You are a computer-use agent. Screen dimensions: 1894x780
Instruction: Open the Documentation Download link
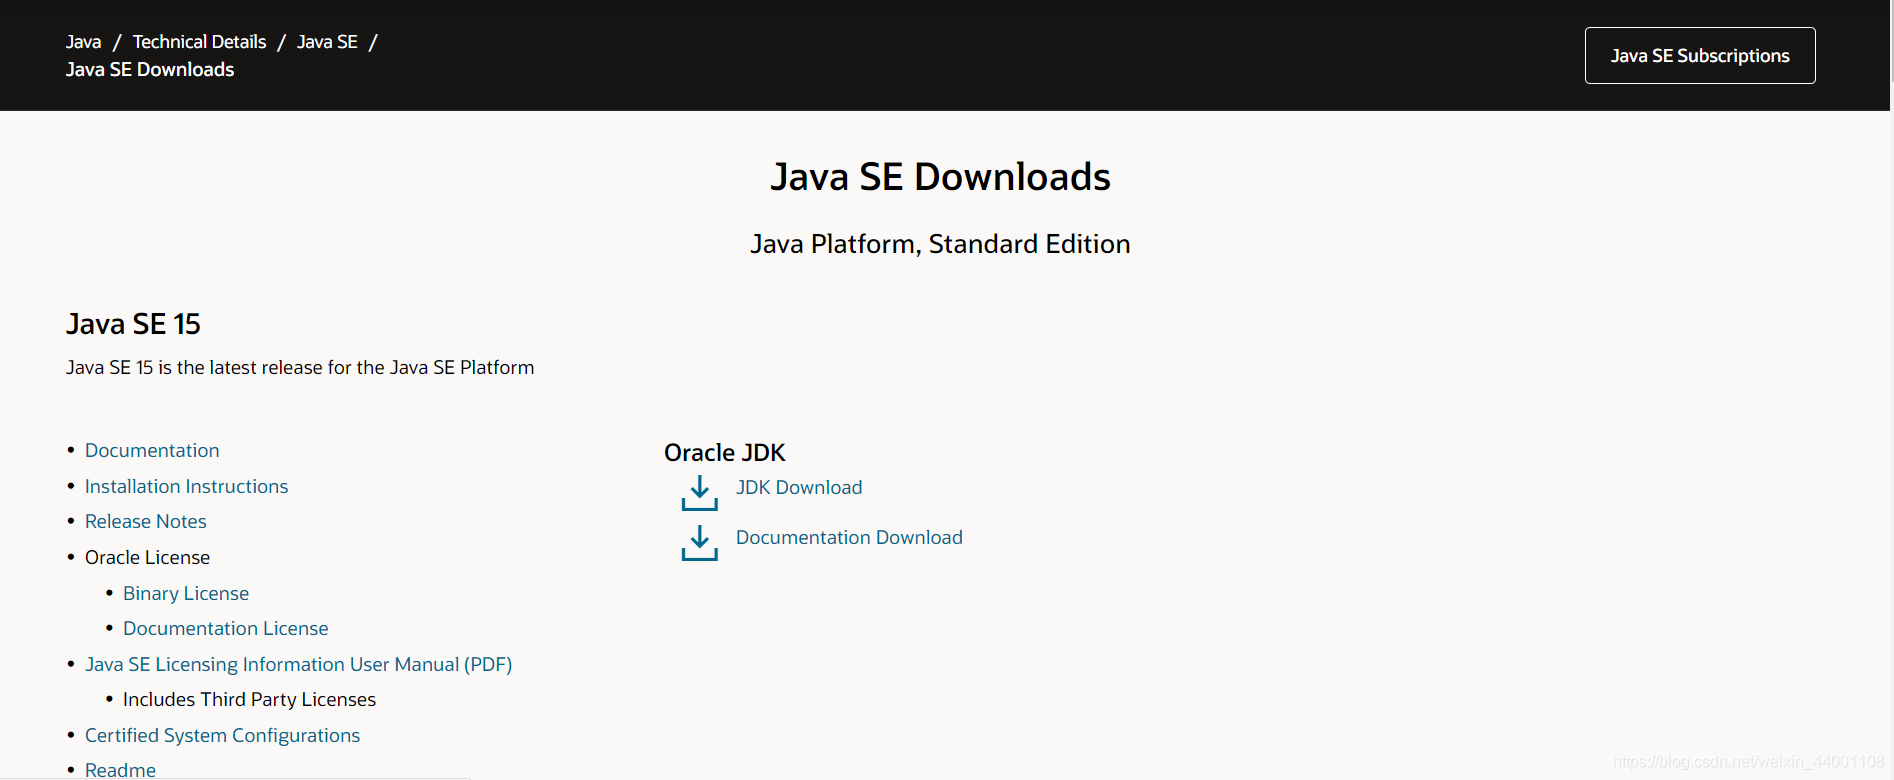(x=849, y=537)
